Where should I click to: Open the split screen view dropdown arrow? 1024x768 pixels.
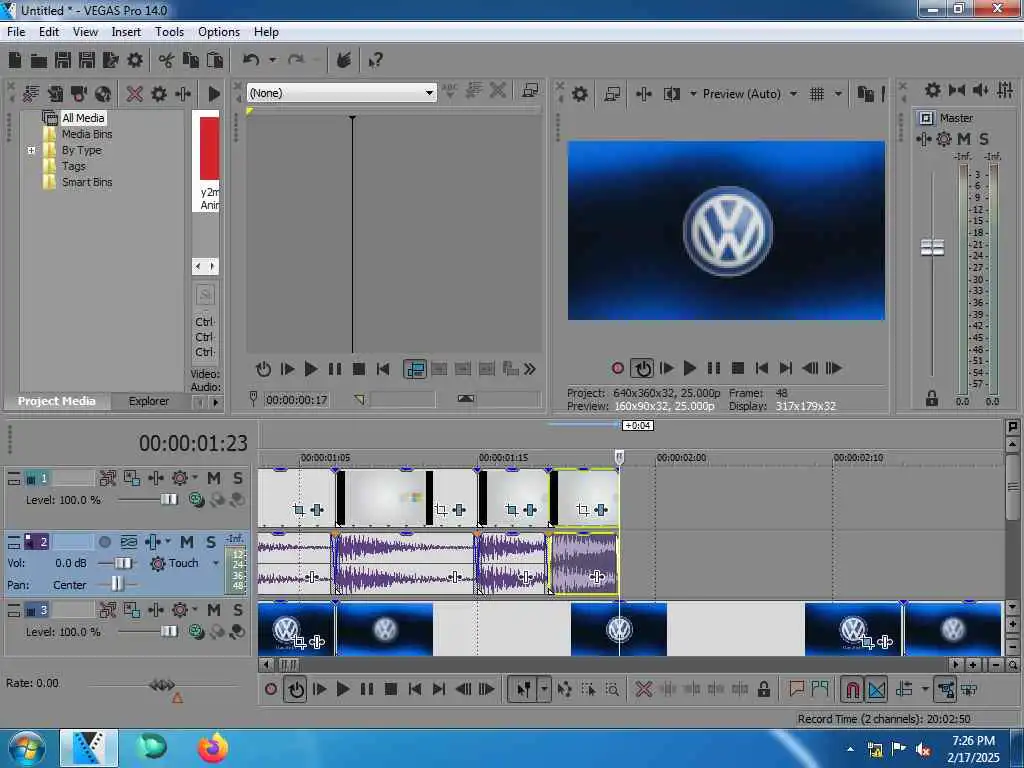693,94
